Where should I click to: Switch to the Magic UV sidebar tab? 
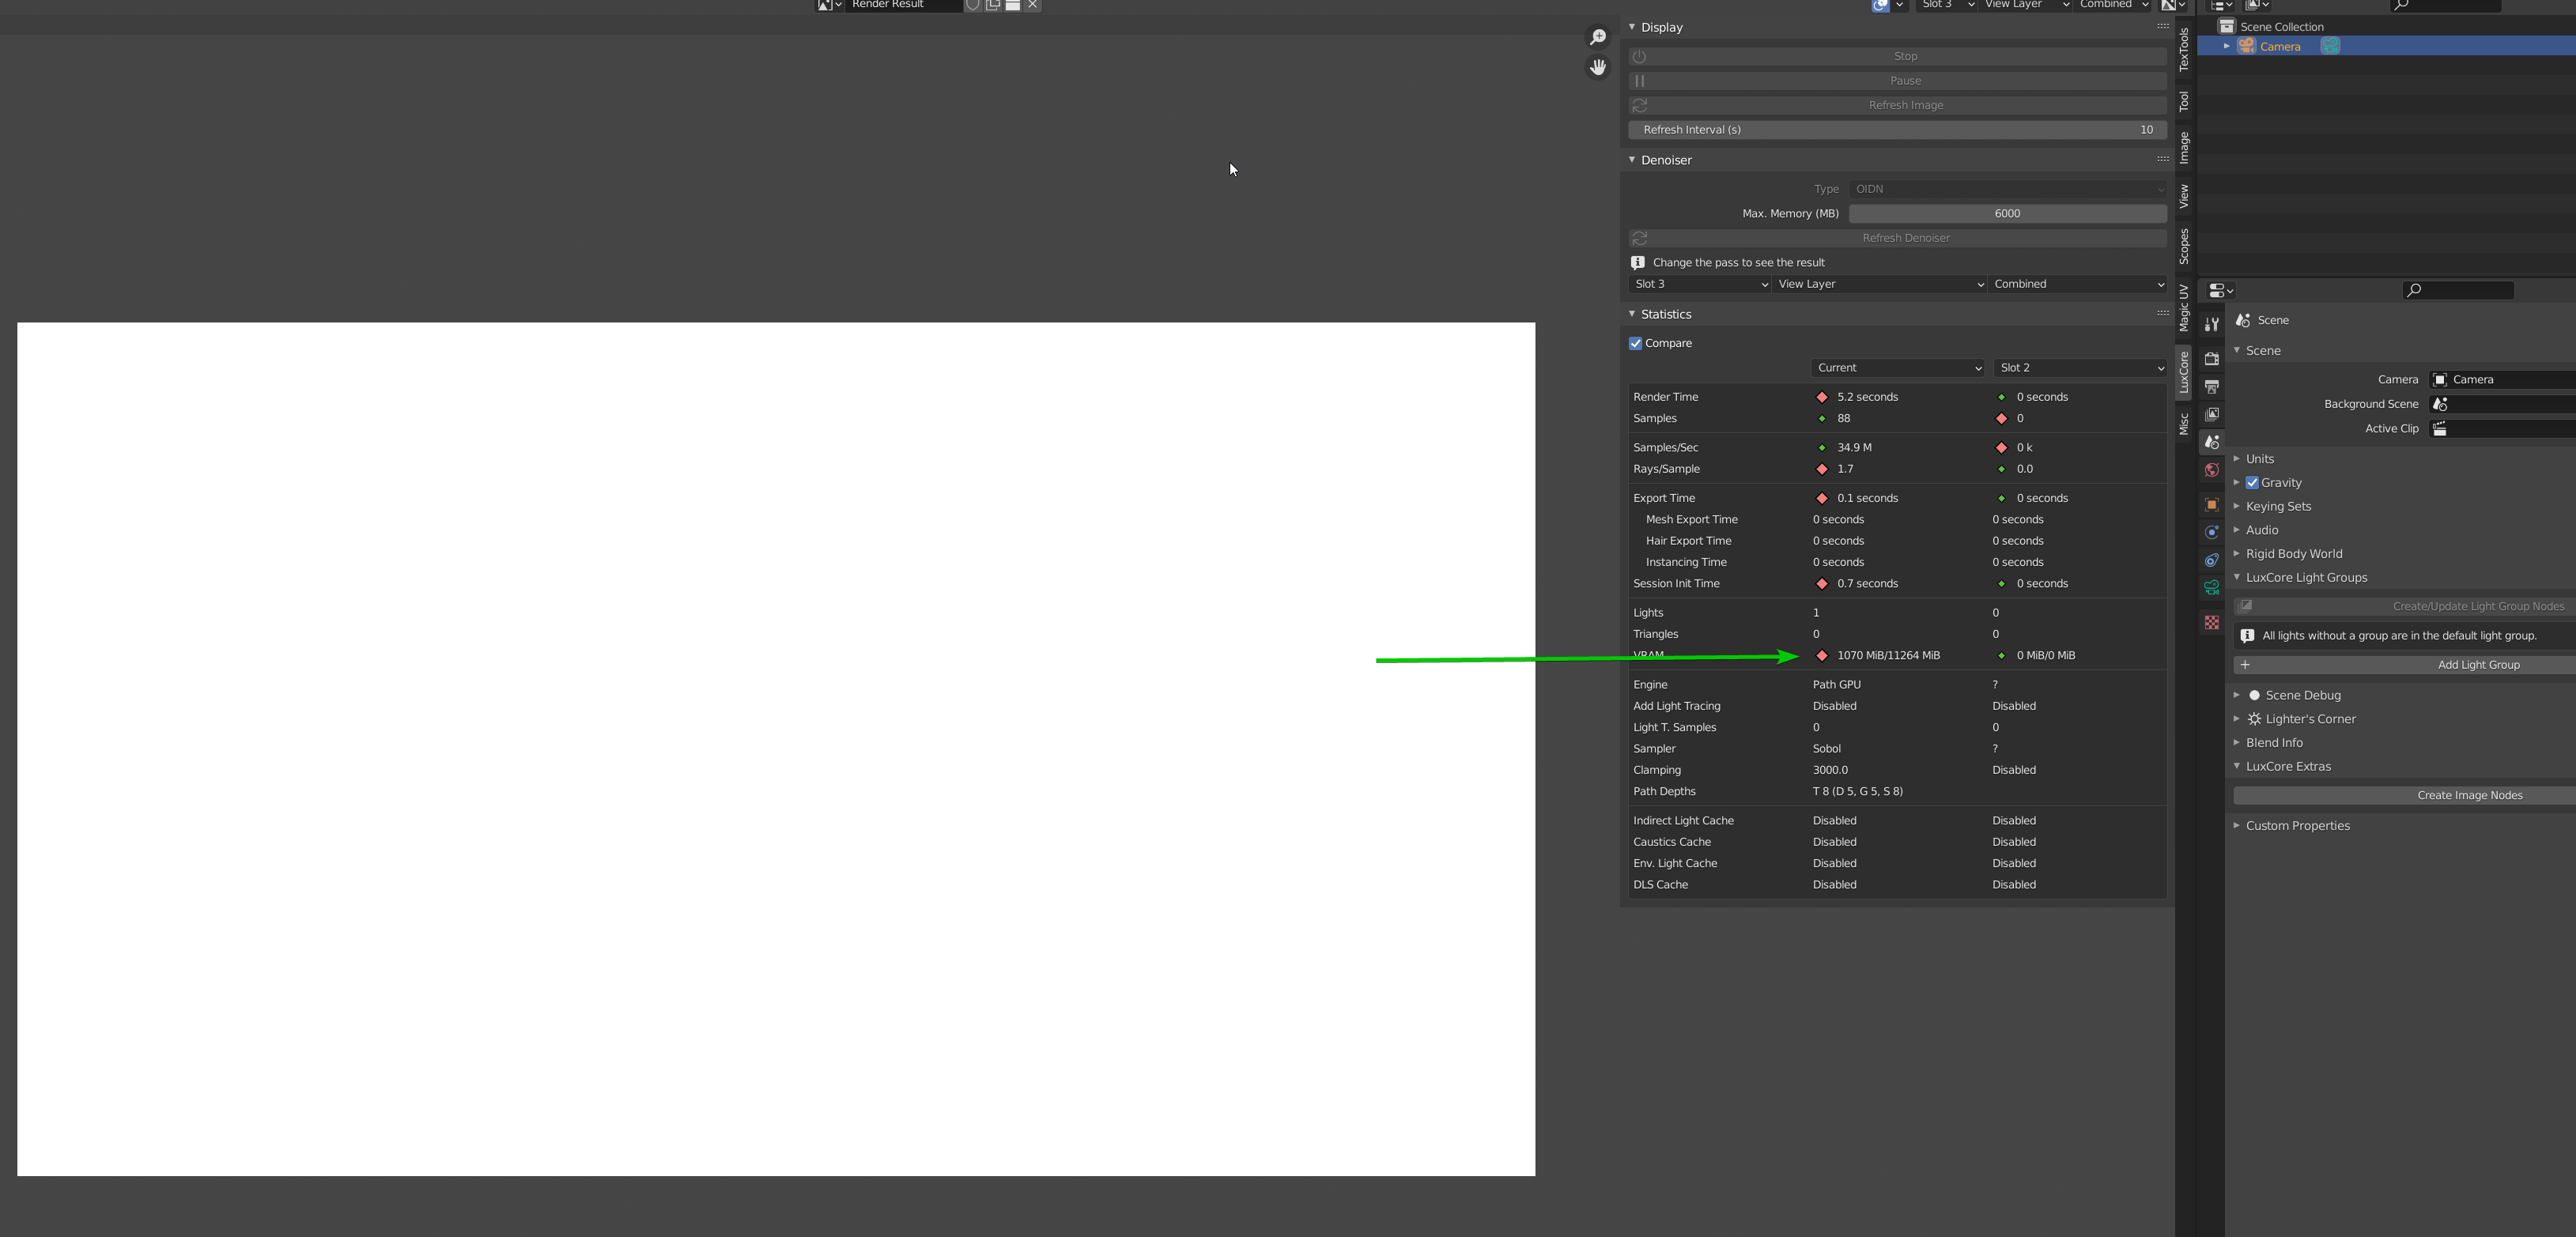2184,307
